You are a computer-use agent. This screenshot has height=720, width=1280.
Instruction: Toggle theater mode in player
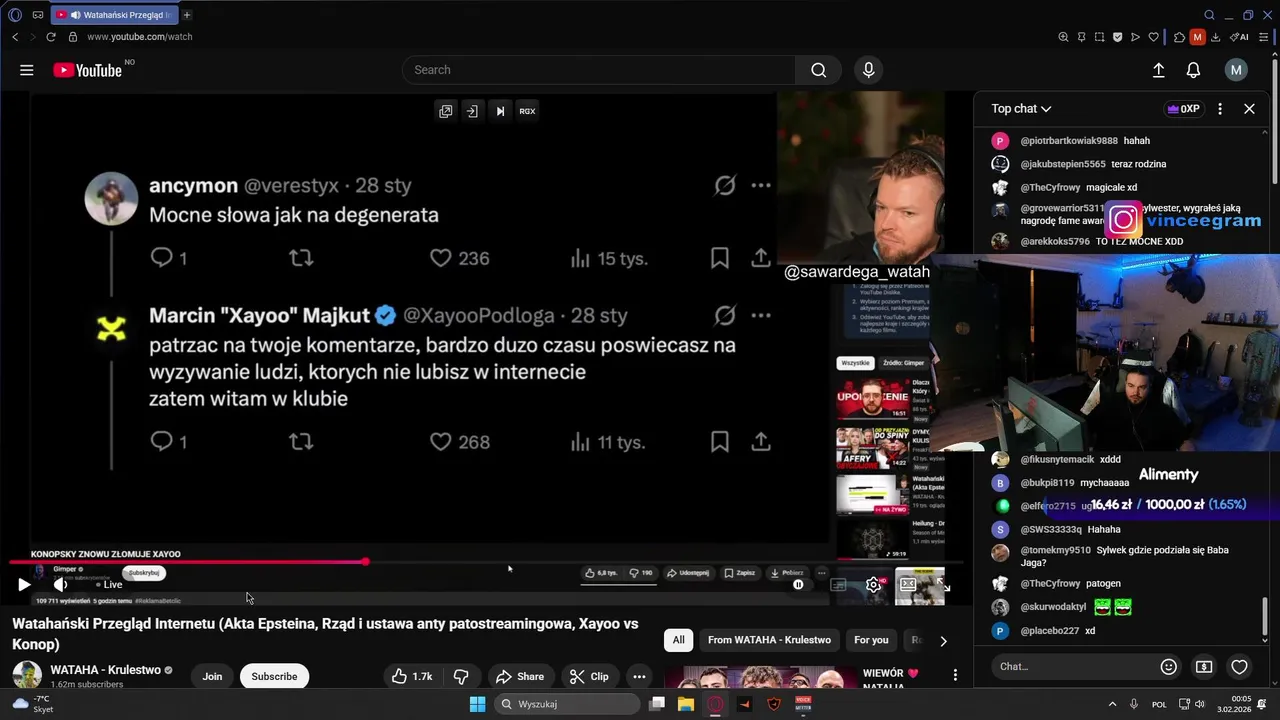tap(907, 584)
